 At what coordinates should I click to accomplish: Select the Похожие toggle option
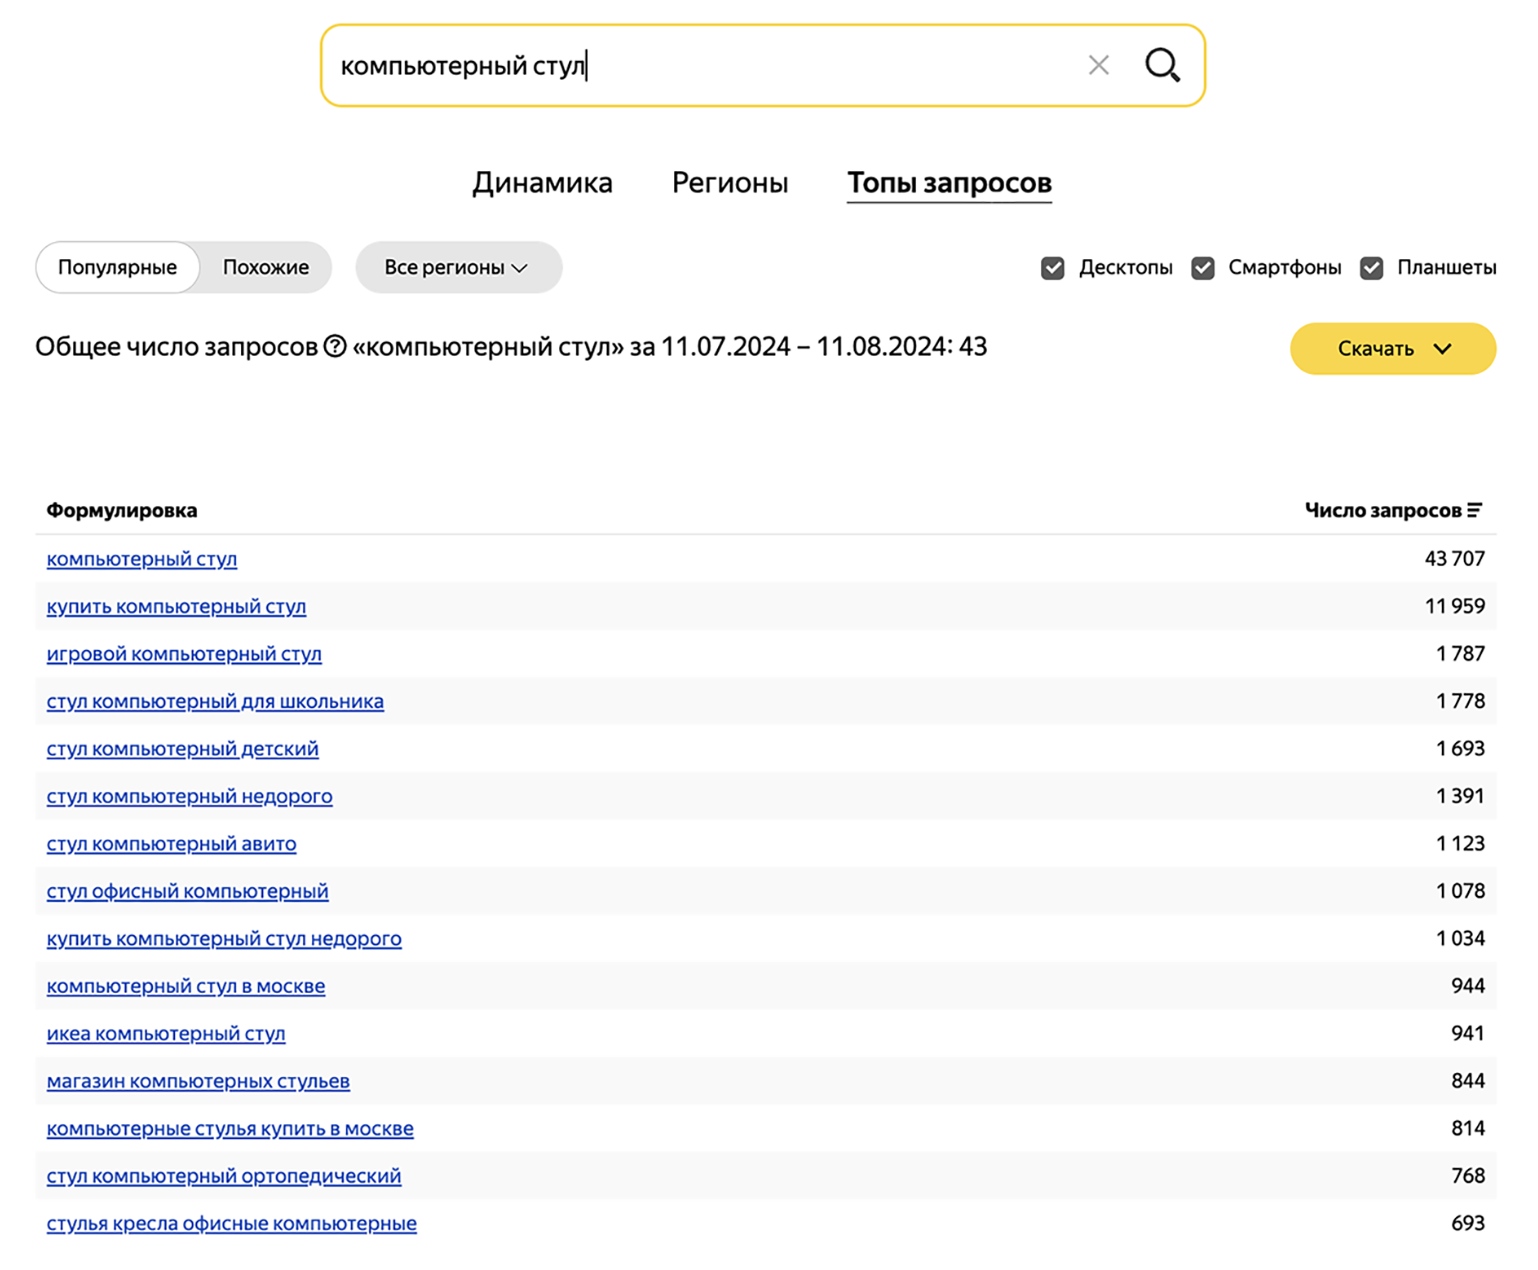(x=265, y=268)
